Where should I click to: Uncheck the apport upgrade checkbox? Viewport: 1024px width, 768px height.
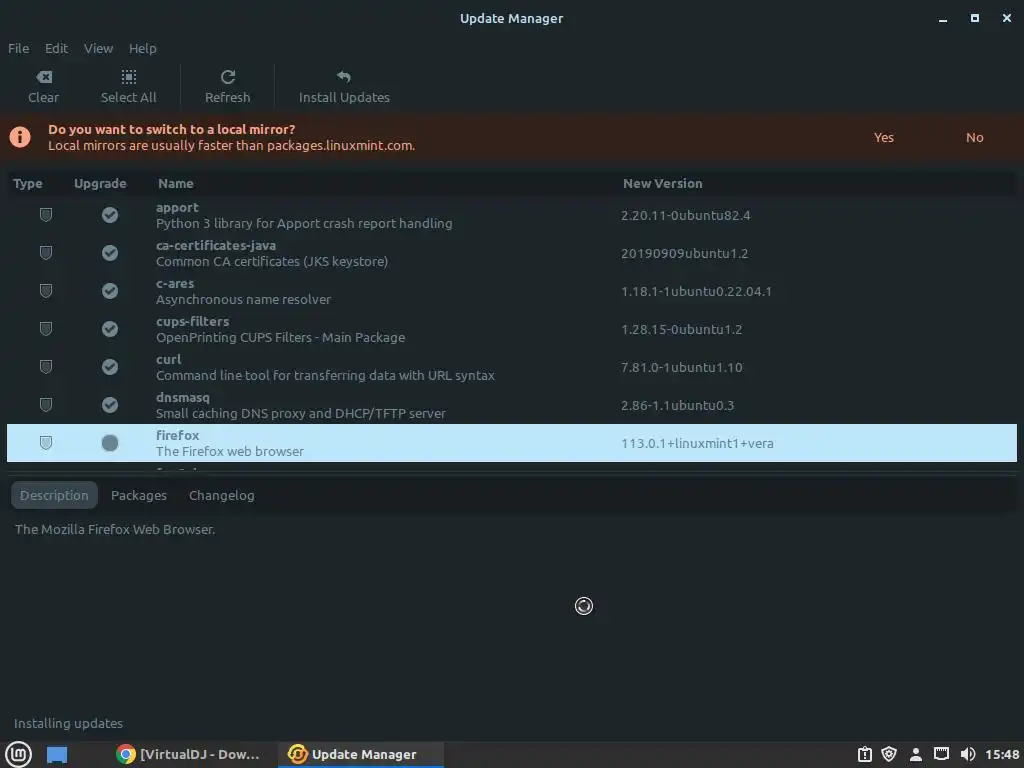point(110,215)
